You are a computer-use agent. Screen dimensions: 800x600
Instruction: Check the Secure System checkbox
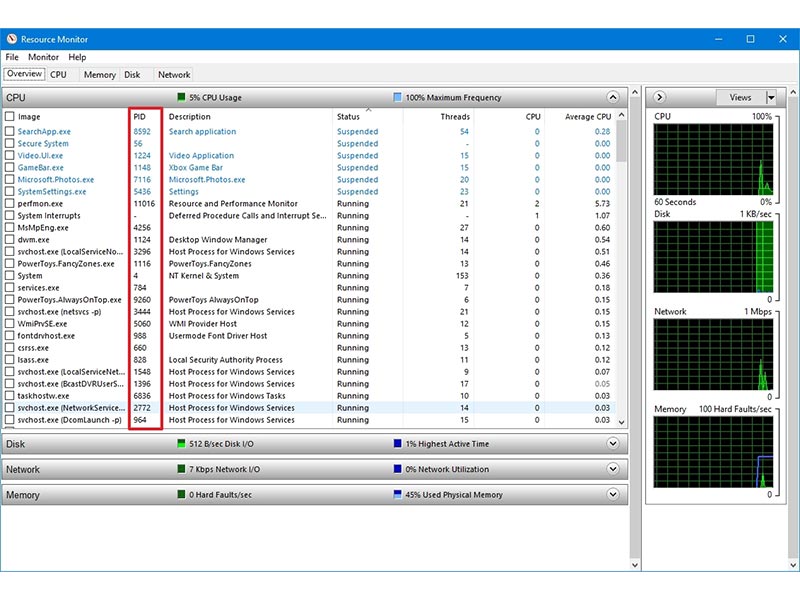pos(9,143)
